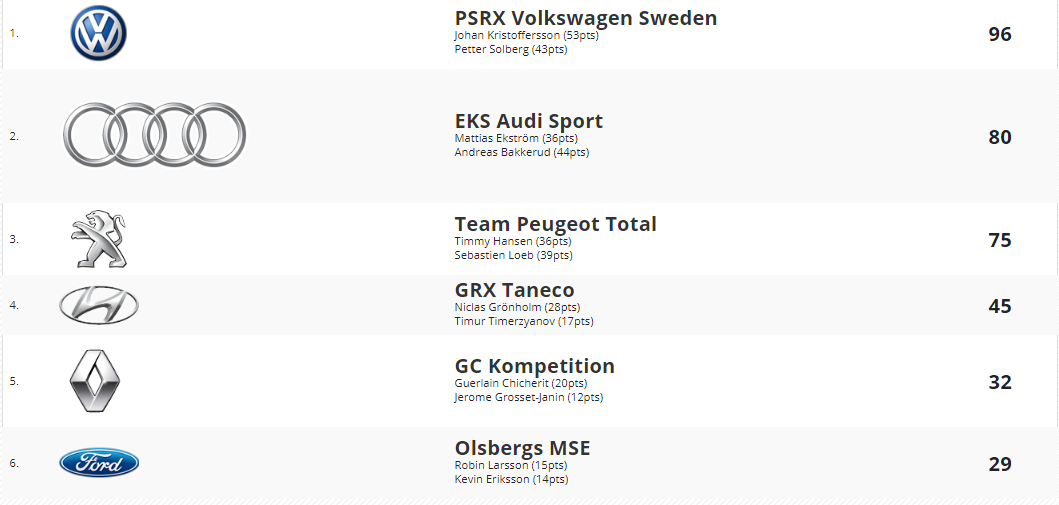This screenshot has height=505, width=1059.
Task: Click the Hyundai logo
Action: pyautogui.click(x=99, y=305)
